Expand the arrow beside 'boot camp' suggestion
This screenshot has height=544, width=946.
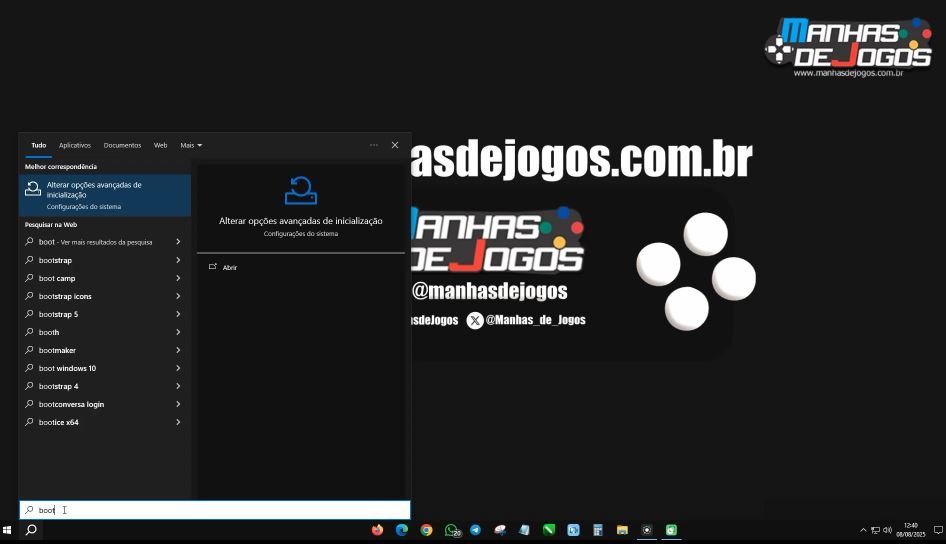click(178, 278)
